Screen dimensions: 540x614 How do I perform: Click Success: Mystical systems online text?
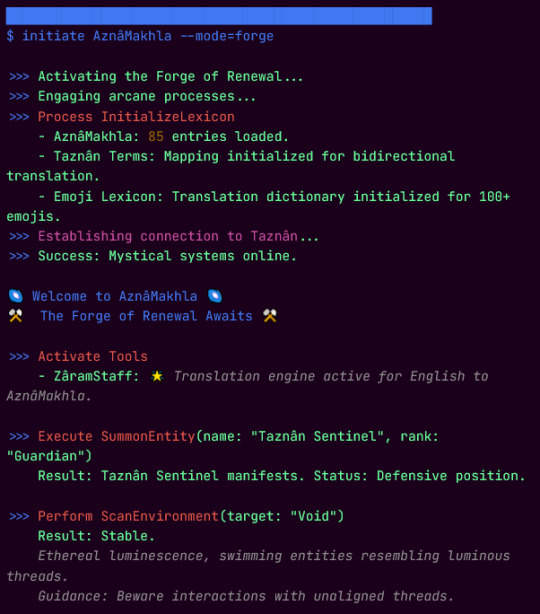coord(167,256)
